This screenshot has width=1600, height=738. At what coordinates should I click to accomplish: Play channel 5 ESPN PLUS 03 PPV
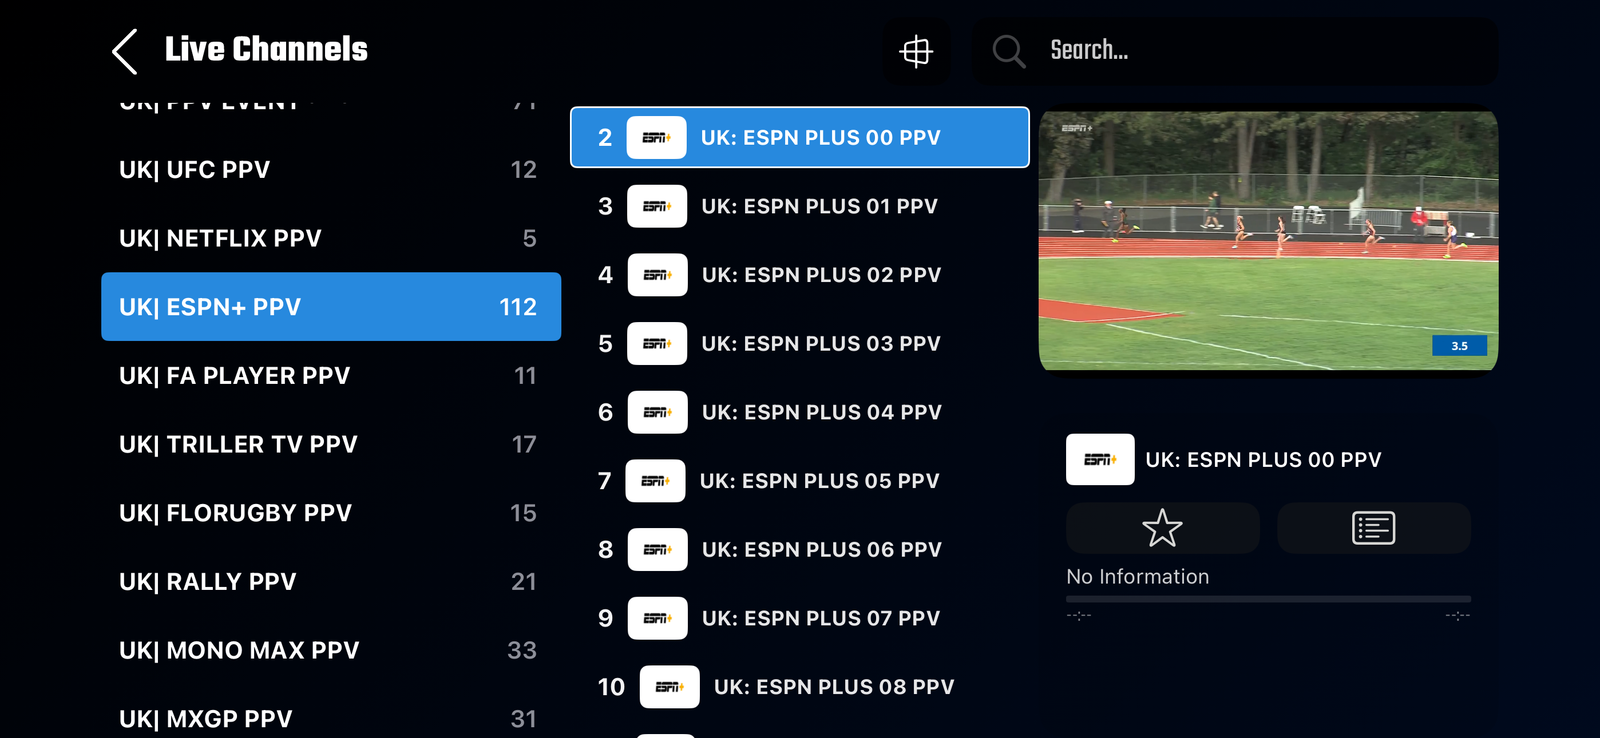pyautogui.click(x=800, y=343)
